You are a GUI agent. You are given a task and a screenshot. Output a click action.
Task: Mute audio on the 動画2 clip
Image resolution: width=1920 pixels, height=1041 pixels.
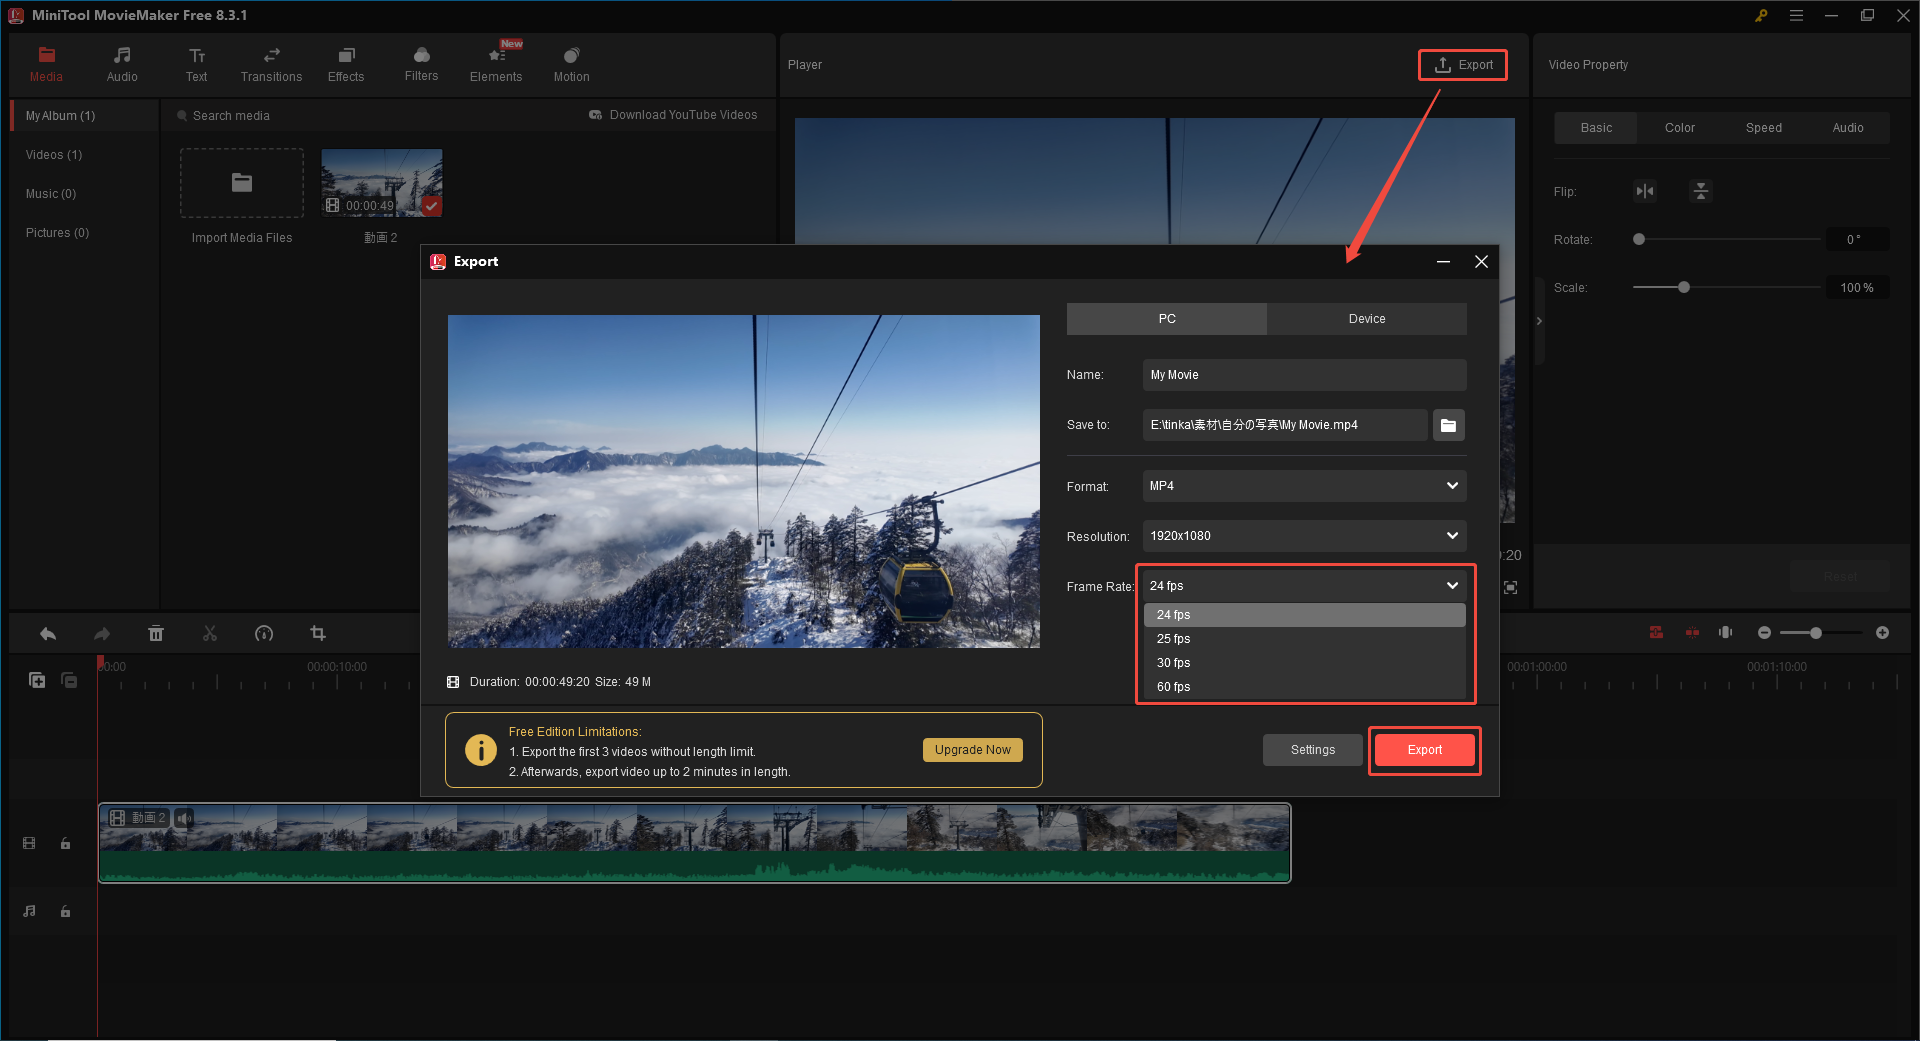click(x=184, y=818)
